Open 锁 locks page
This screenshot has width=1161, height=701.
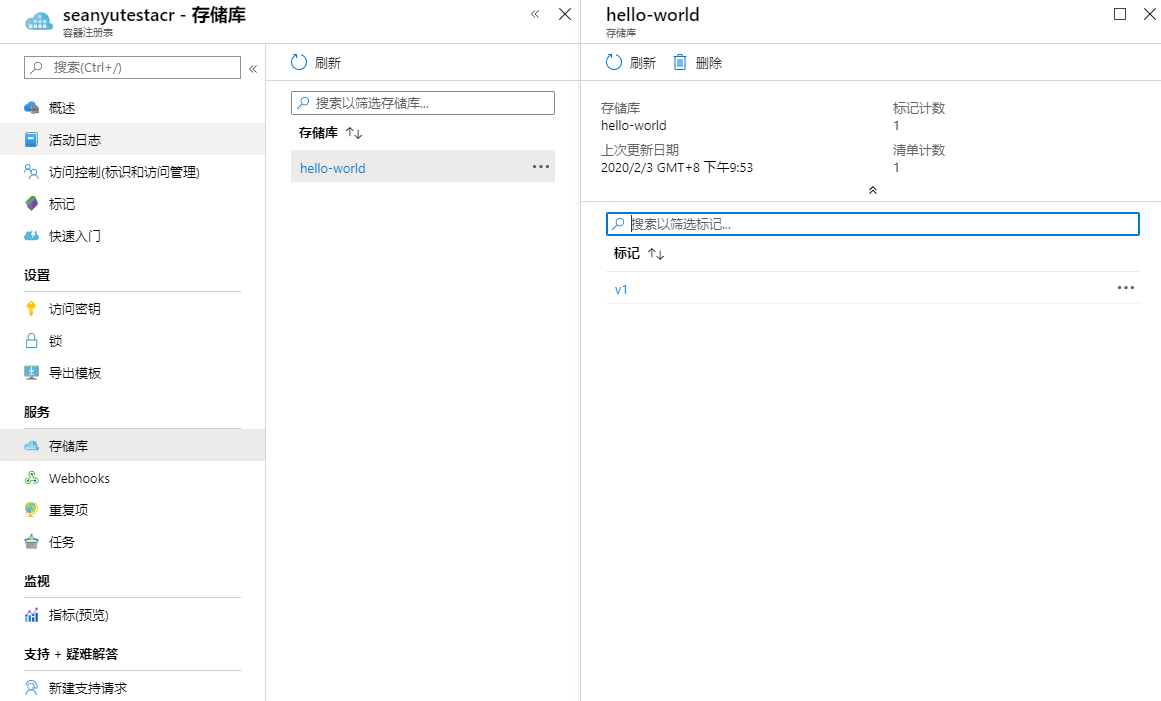[56, 341]
